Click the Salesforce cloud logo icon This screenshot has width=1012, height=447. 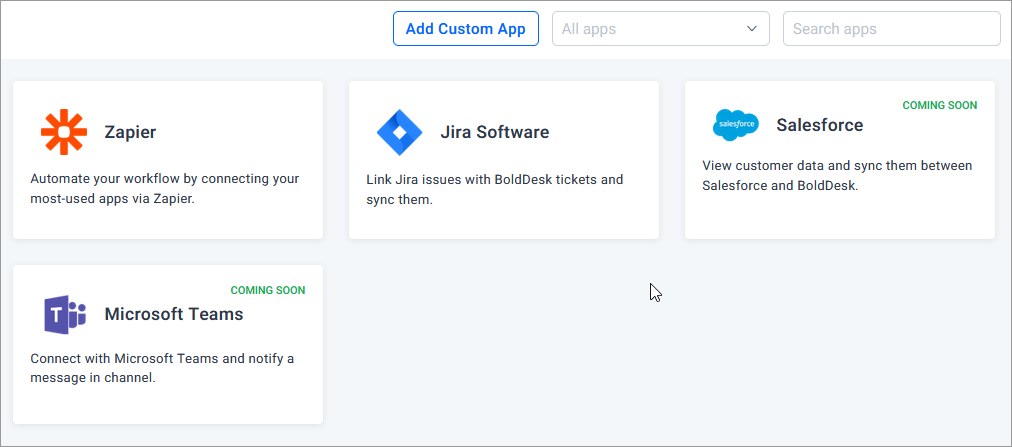click(x=736, y=125)
